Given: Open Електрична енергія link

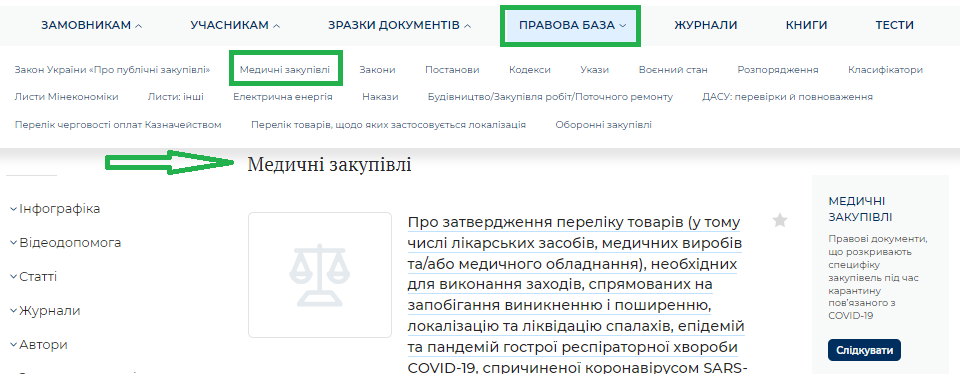Looking at the screenshot, I should tap(283, 97).
